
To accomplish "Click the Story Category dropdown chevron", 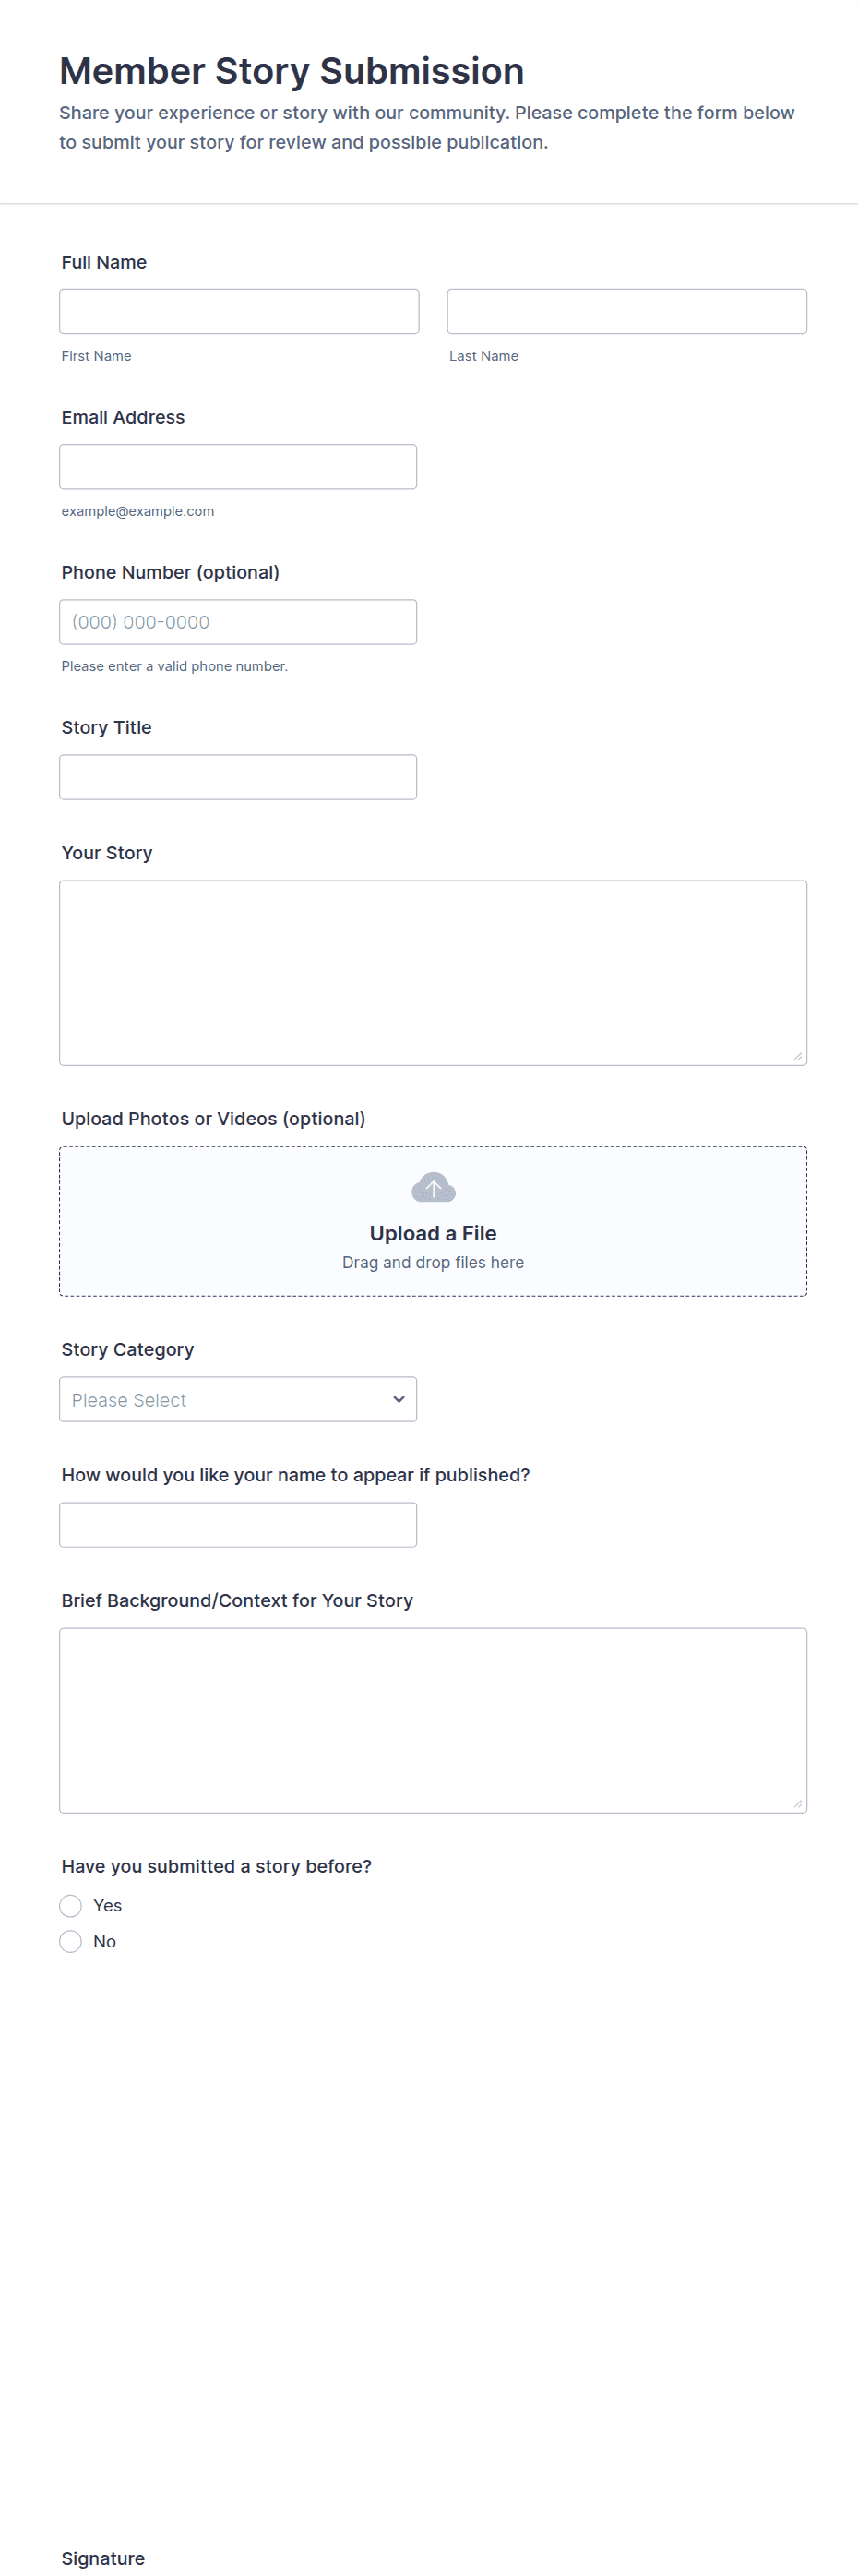I will pos(399,1399).
